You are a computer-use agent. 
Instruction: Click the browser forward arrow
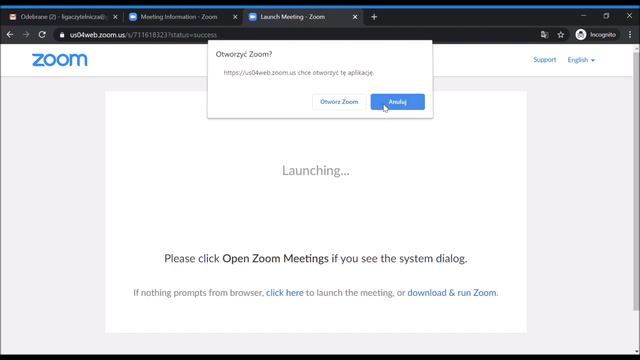26,35
